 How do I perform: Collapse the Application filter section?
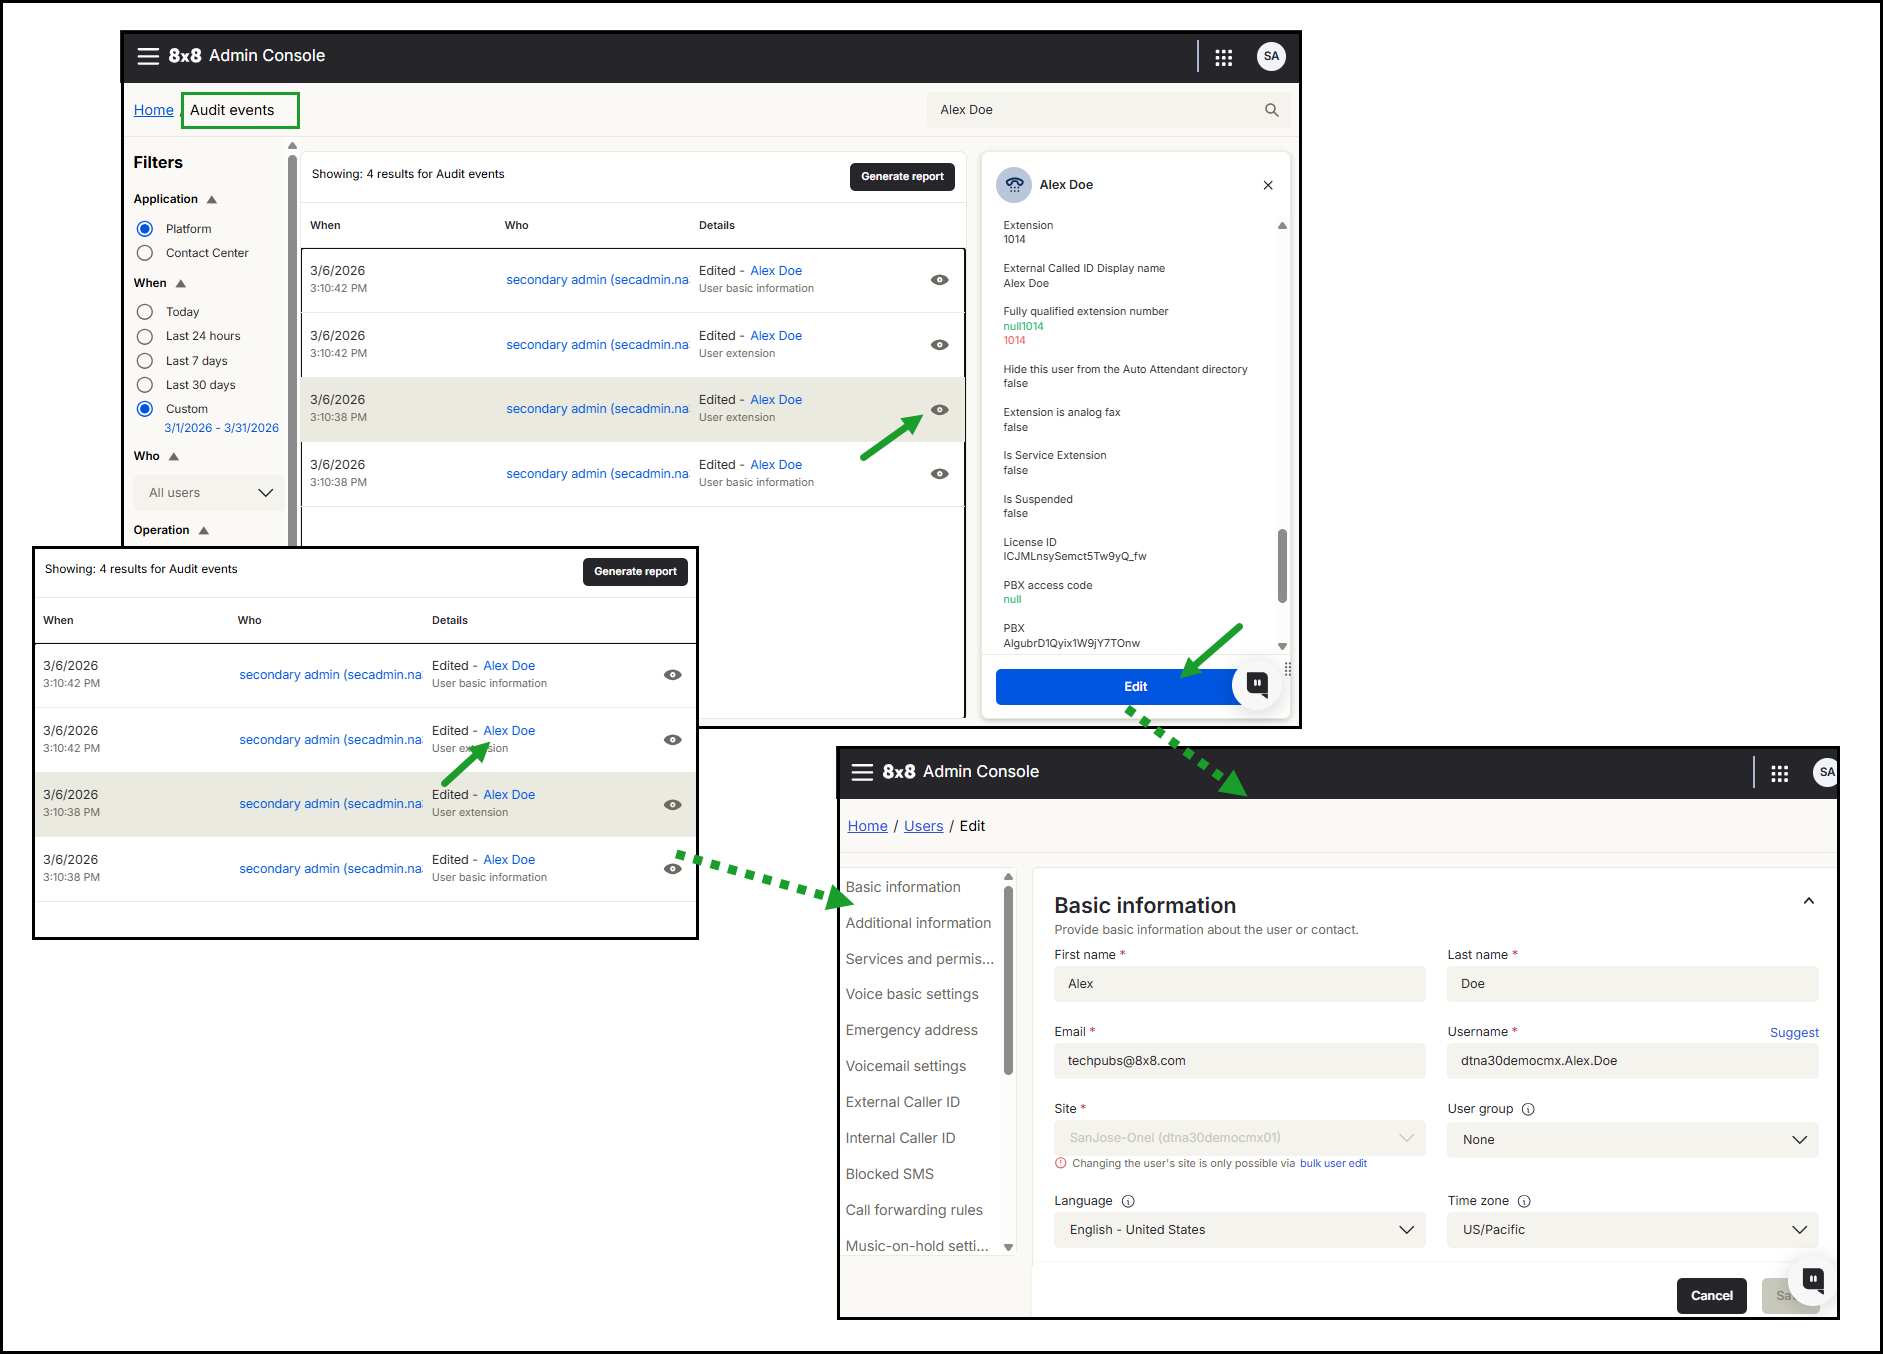pyautogui.click(x=212, y=200)
